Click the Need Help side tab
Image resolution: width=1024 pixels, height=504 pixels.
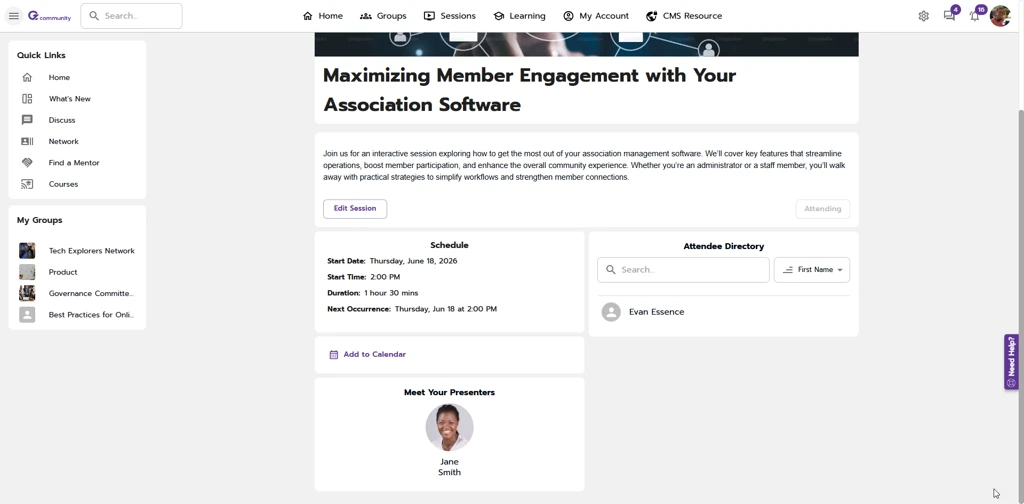click(1011, 361)
